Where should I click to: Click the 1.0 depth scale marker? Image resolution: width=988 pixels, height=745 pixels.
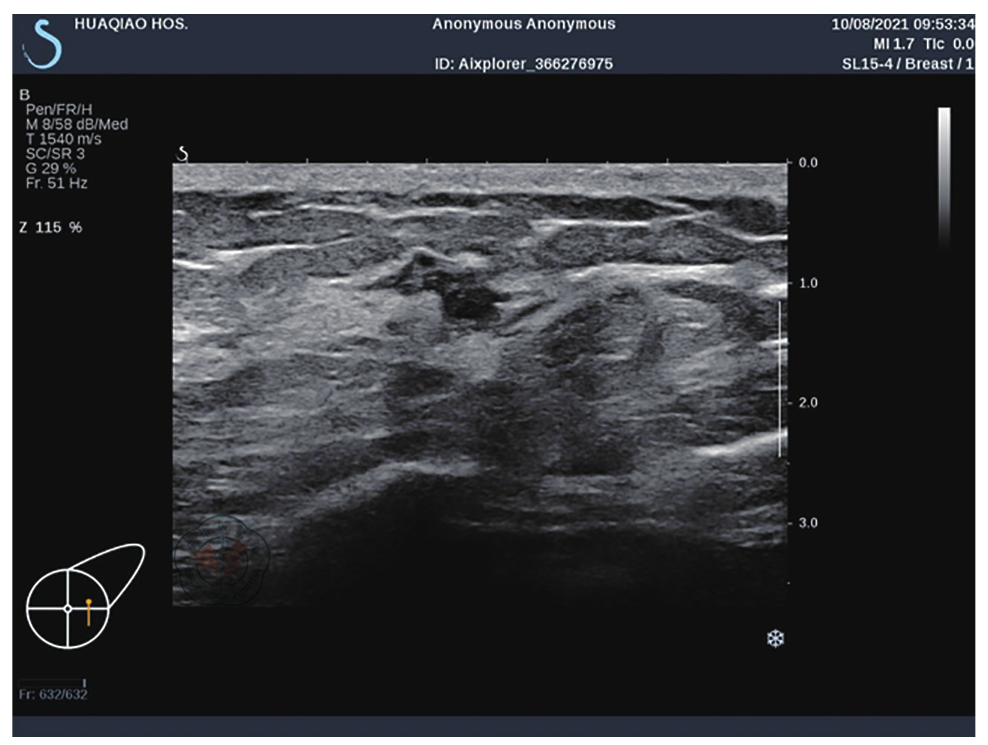(x=808, y=283)
